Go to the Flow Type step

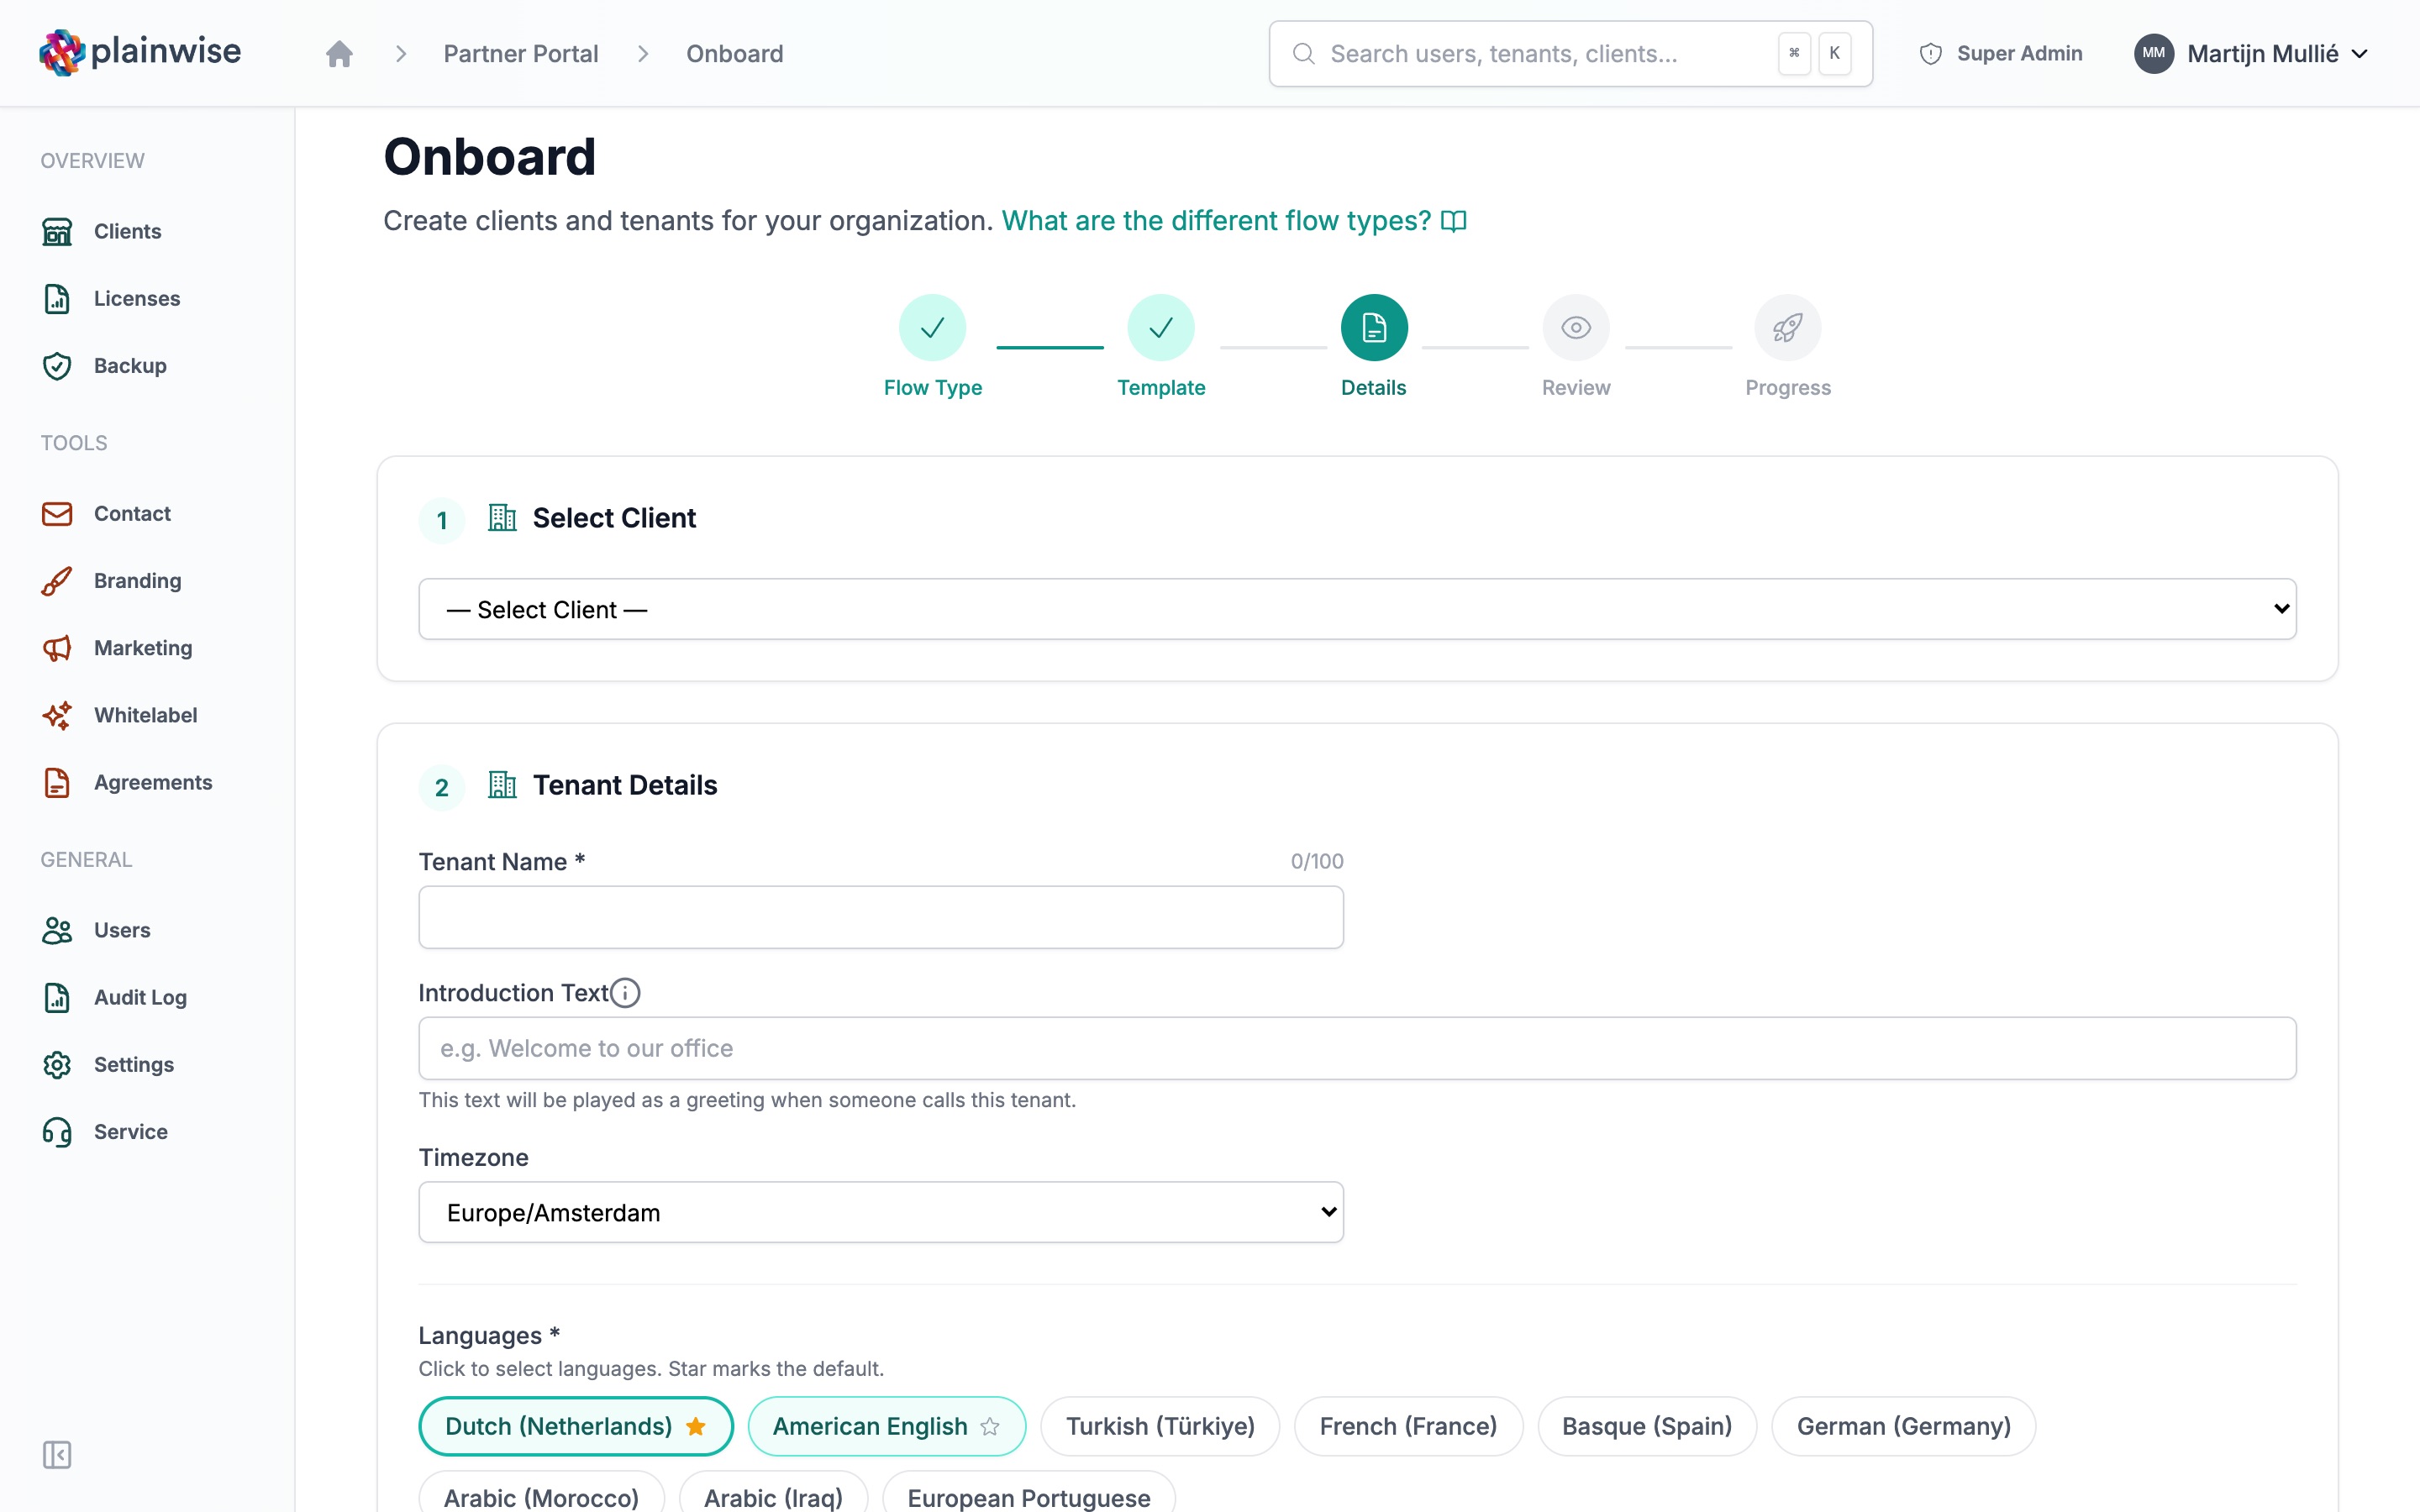[932, 346]
